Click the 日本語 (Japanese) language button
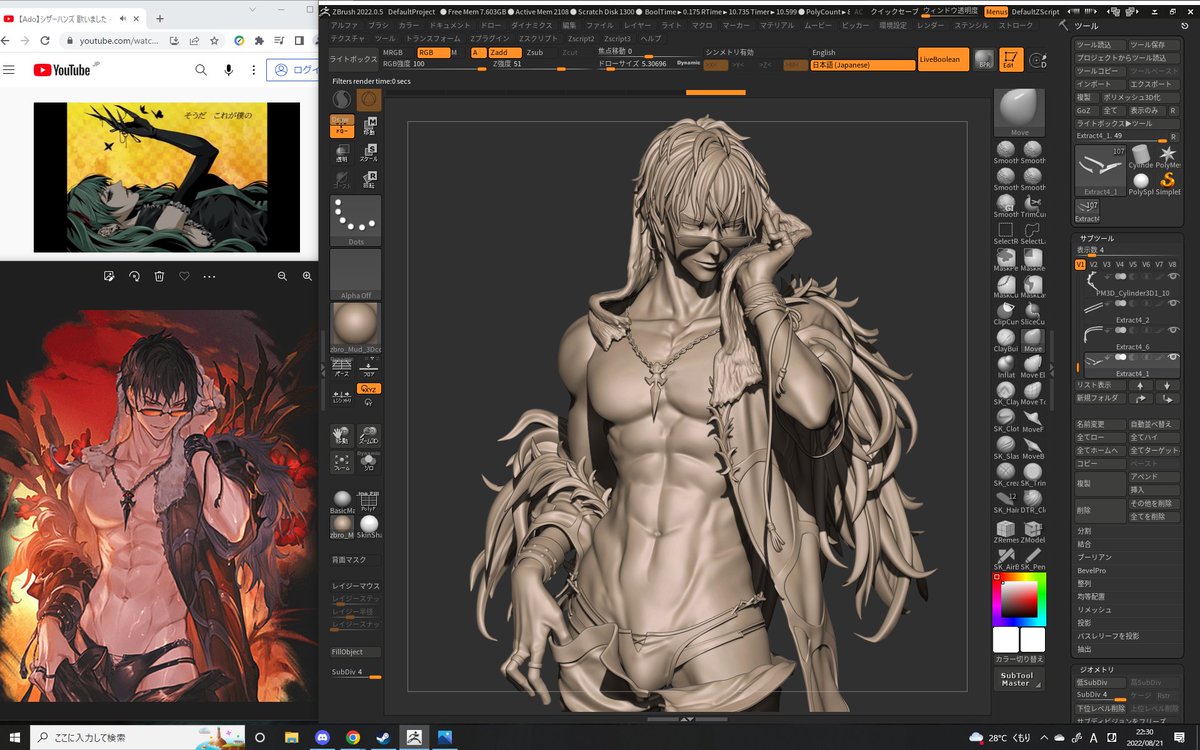Image resolution: width=1200 pixels, height=750 pixels. 863,65
